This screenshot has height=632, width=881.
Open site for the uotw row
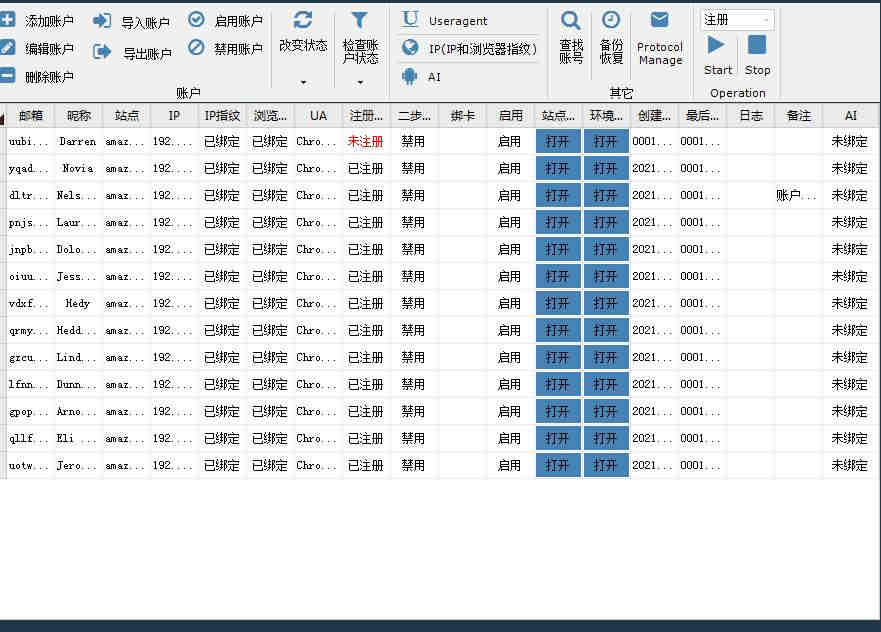(x=558, y=465)
